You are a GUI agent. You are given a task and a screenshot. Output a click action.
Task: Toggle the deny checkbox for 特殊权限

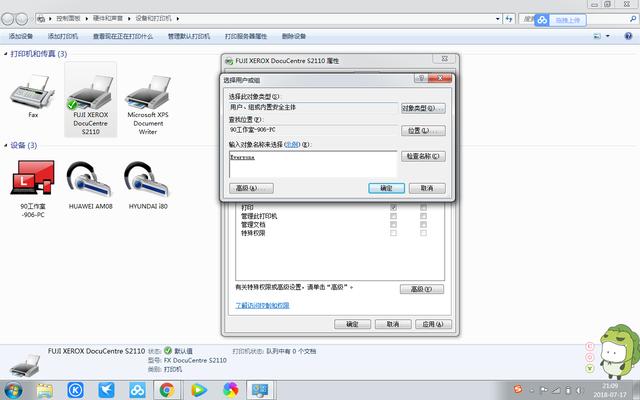tap(423, 233)
